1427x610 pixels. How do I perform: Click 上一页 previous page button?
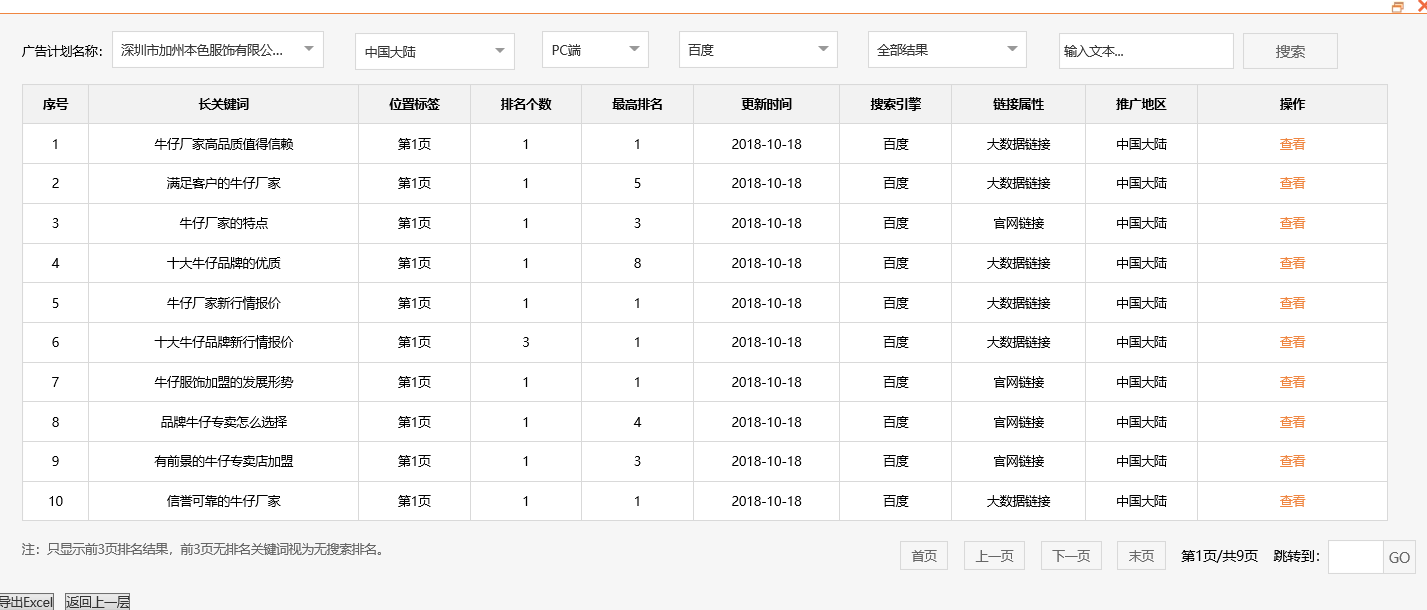pos(993,555)
